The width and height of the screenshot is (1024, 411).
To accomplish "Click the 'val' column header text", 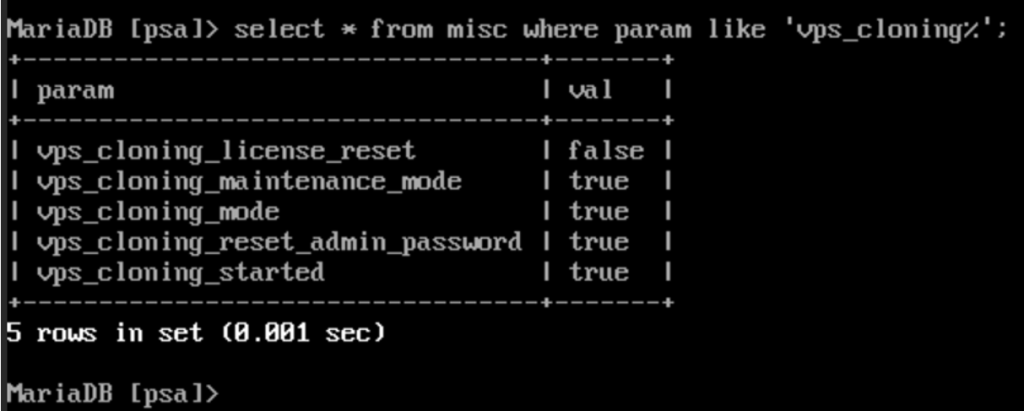I will (x=591, y=90).
